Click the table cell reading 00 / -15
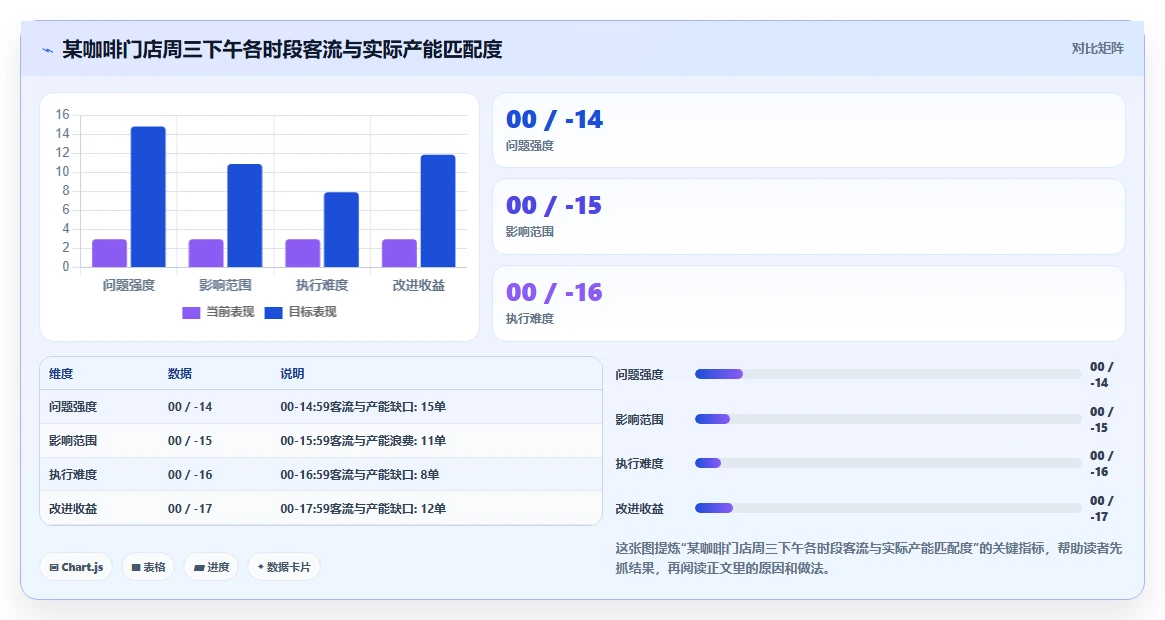The width and height of the screenshot is (1165, 620). tap(190, 441)
